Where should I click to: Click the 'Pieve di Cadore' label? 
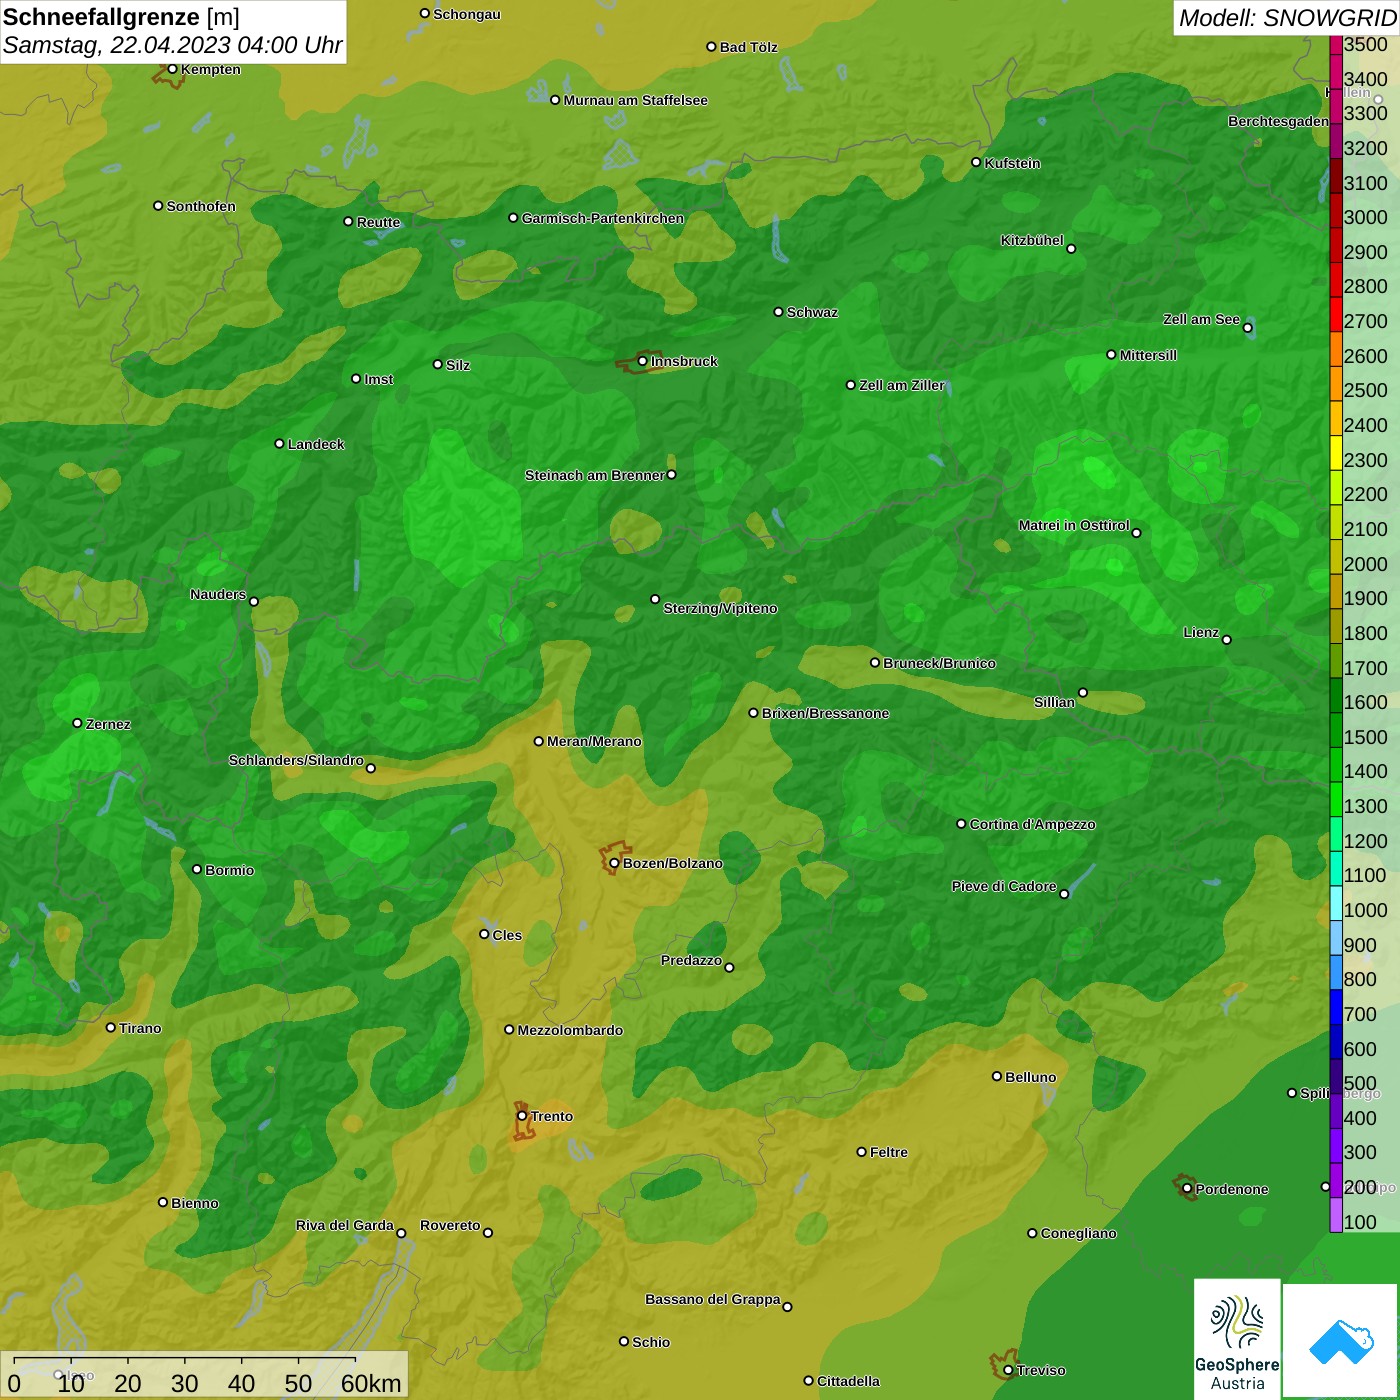pos(1004,886)
